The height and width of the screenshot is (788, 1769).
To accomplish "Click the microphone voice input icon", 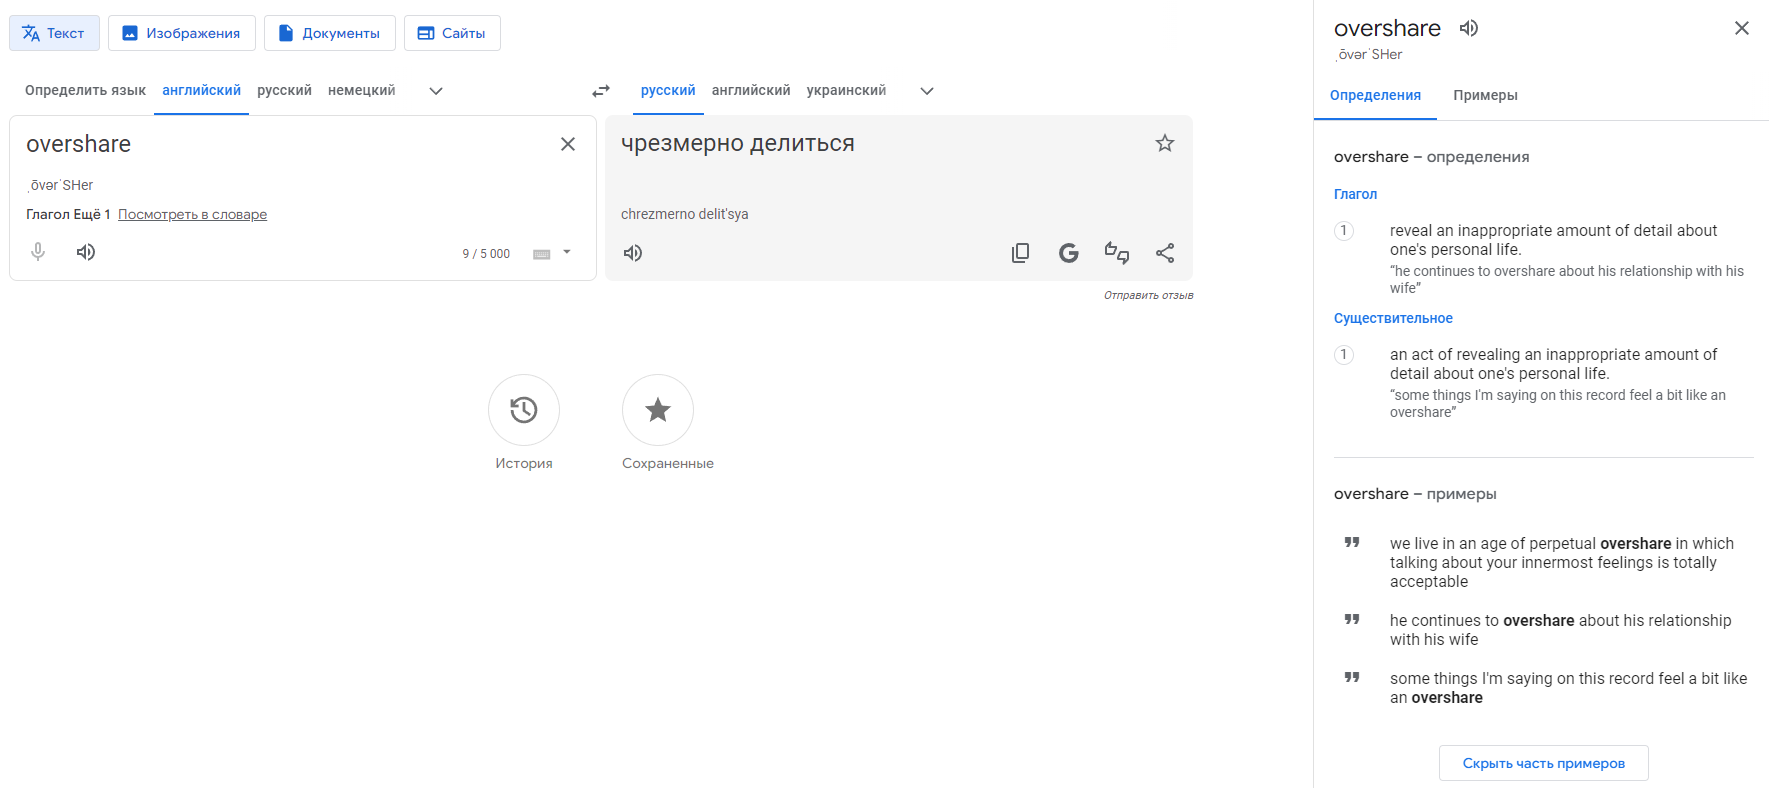I will click(x=38, y=252).
